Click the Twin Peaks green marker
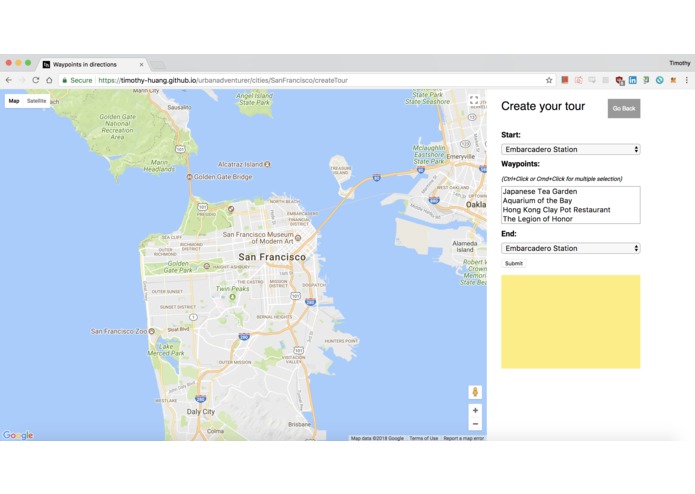 tap(233, 297)
